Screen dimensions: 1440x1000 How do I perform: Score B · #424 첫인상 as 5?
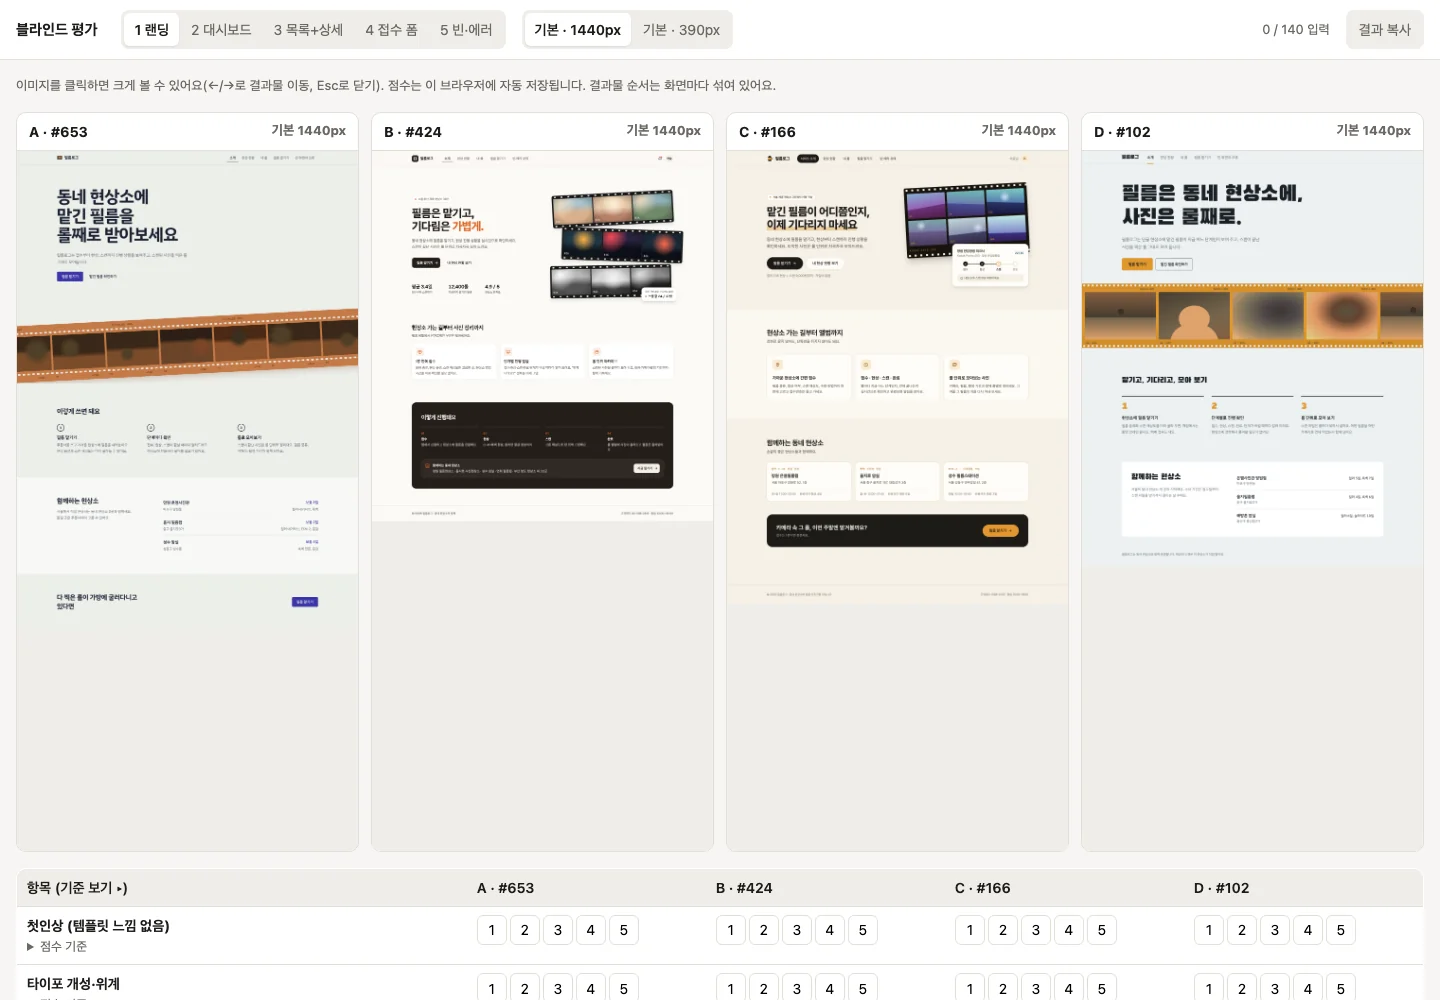coord(863,930)
